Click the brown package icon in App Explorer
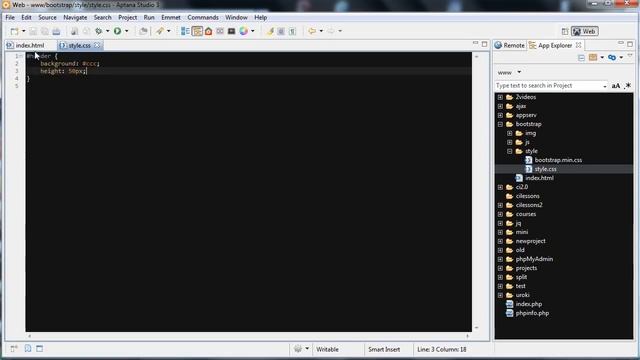The width and height of the screenshot is (640, 360). (x=593, y=58)
